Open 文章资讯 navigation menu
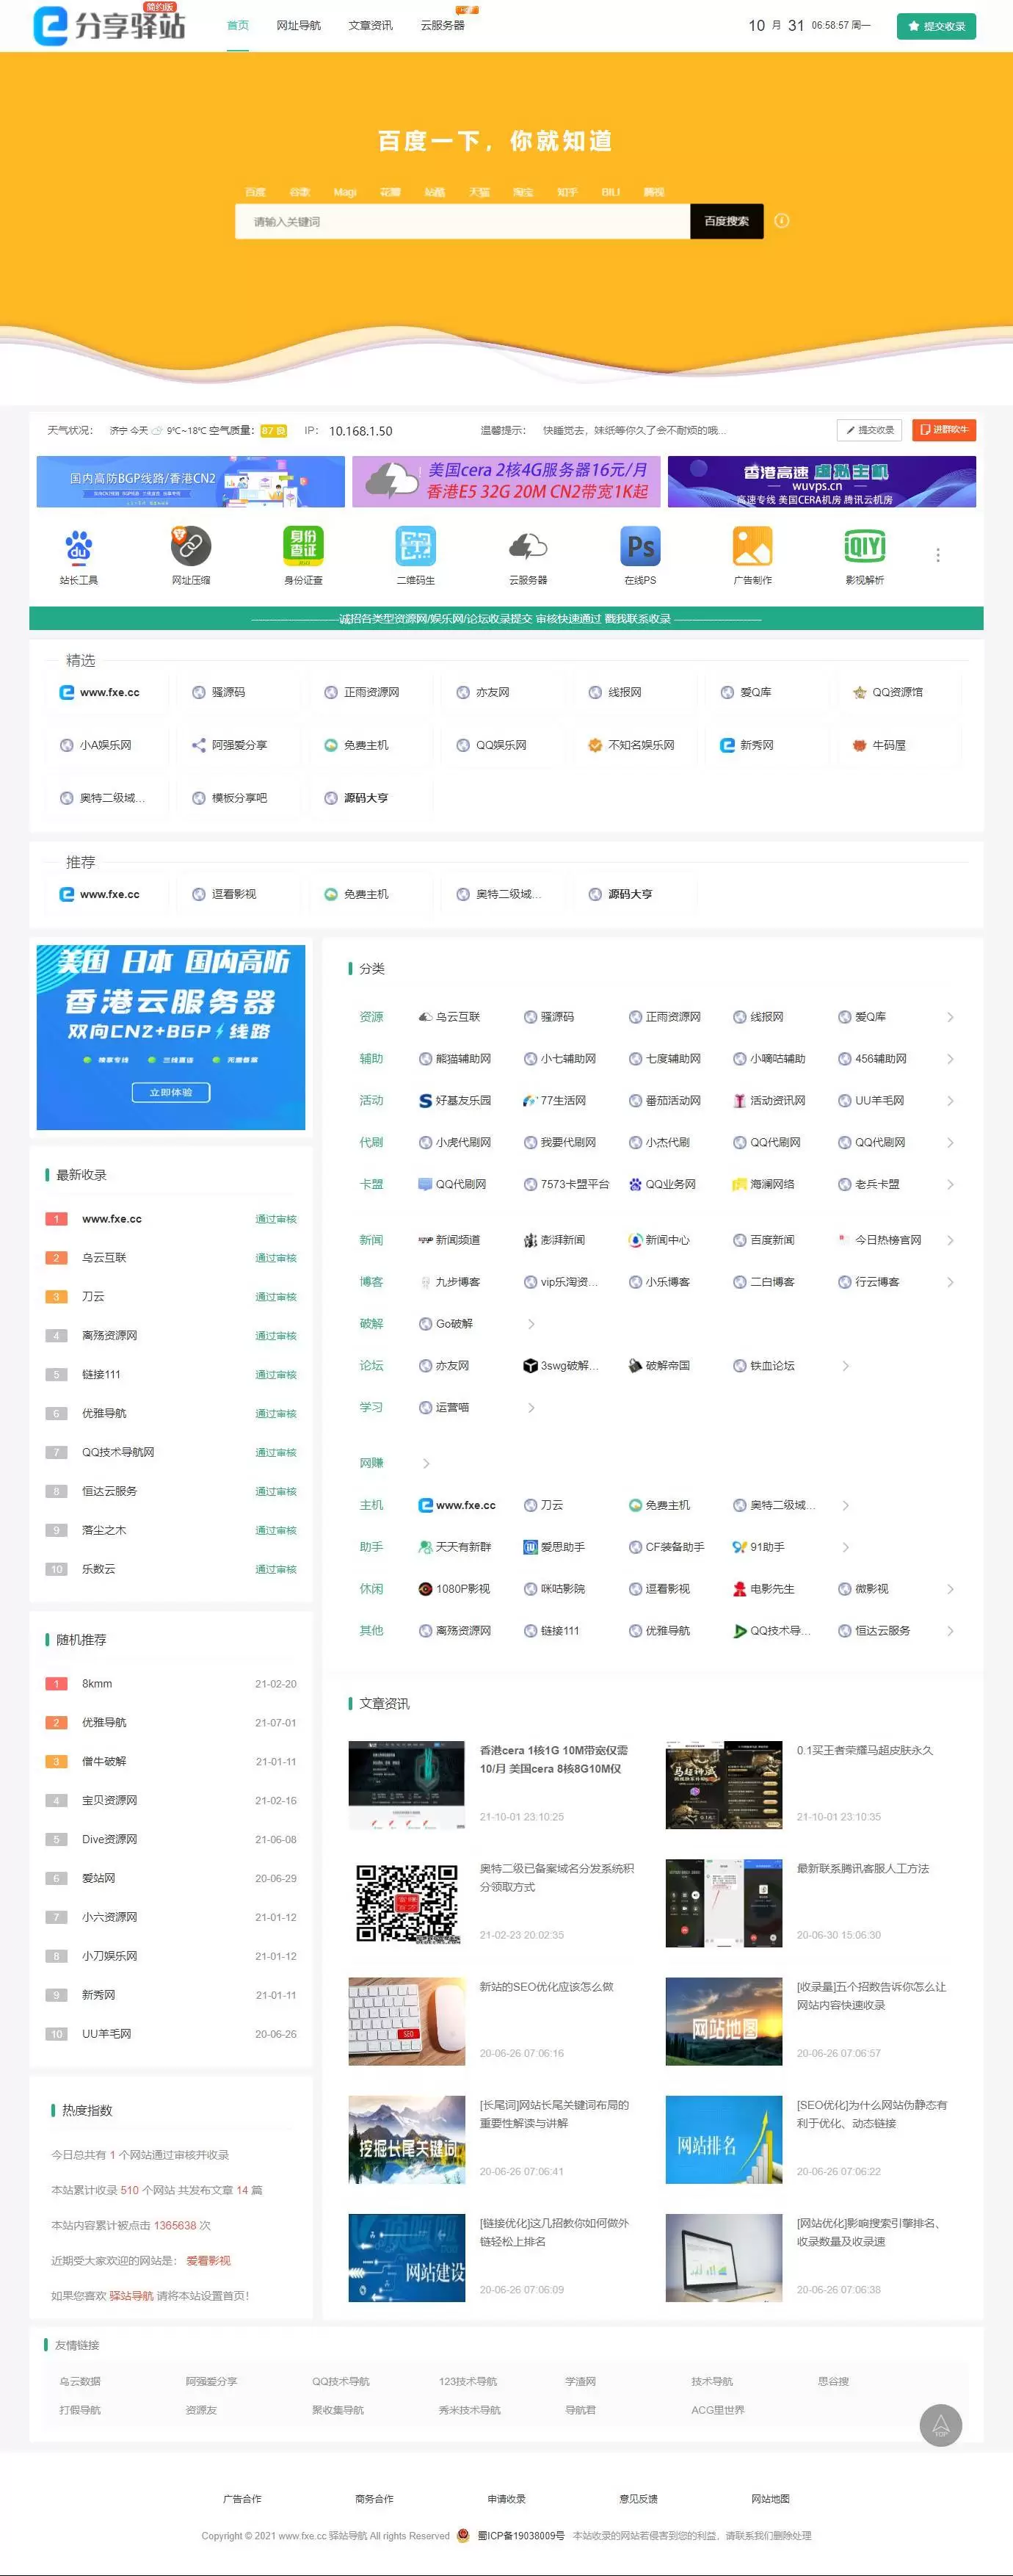Screen dimensions: 1013x2576 pos(371,25)
